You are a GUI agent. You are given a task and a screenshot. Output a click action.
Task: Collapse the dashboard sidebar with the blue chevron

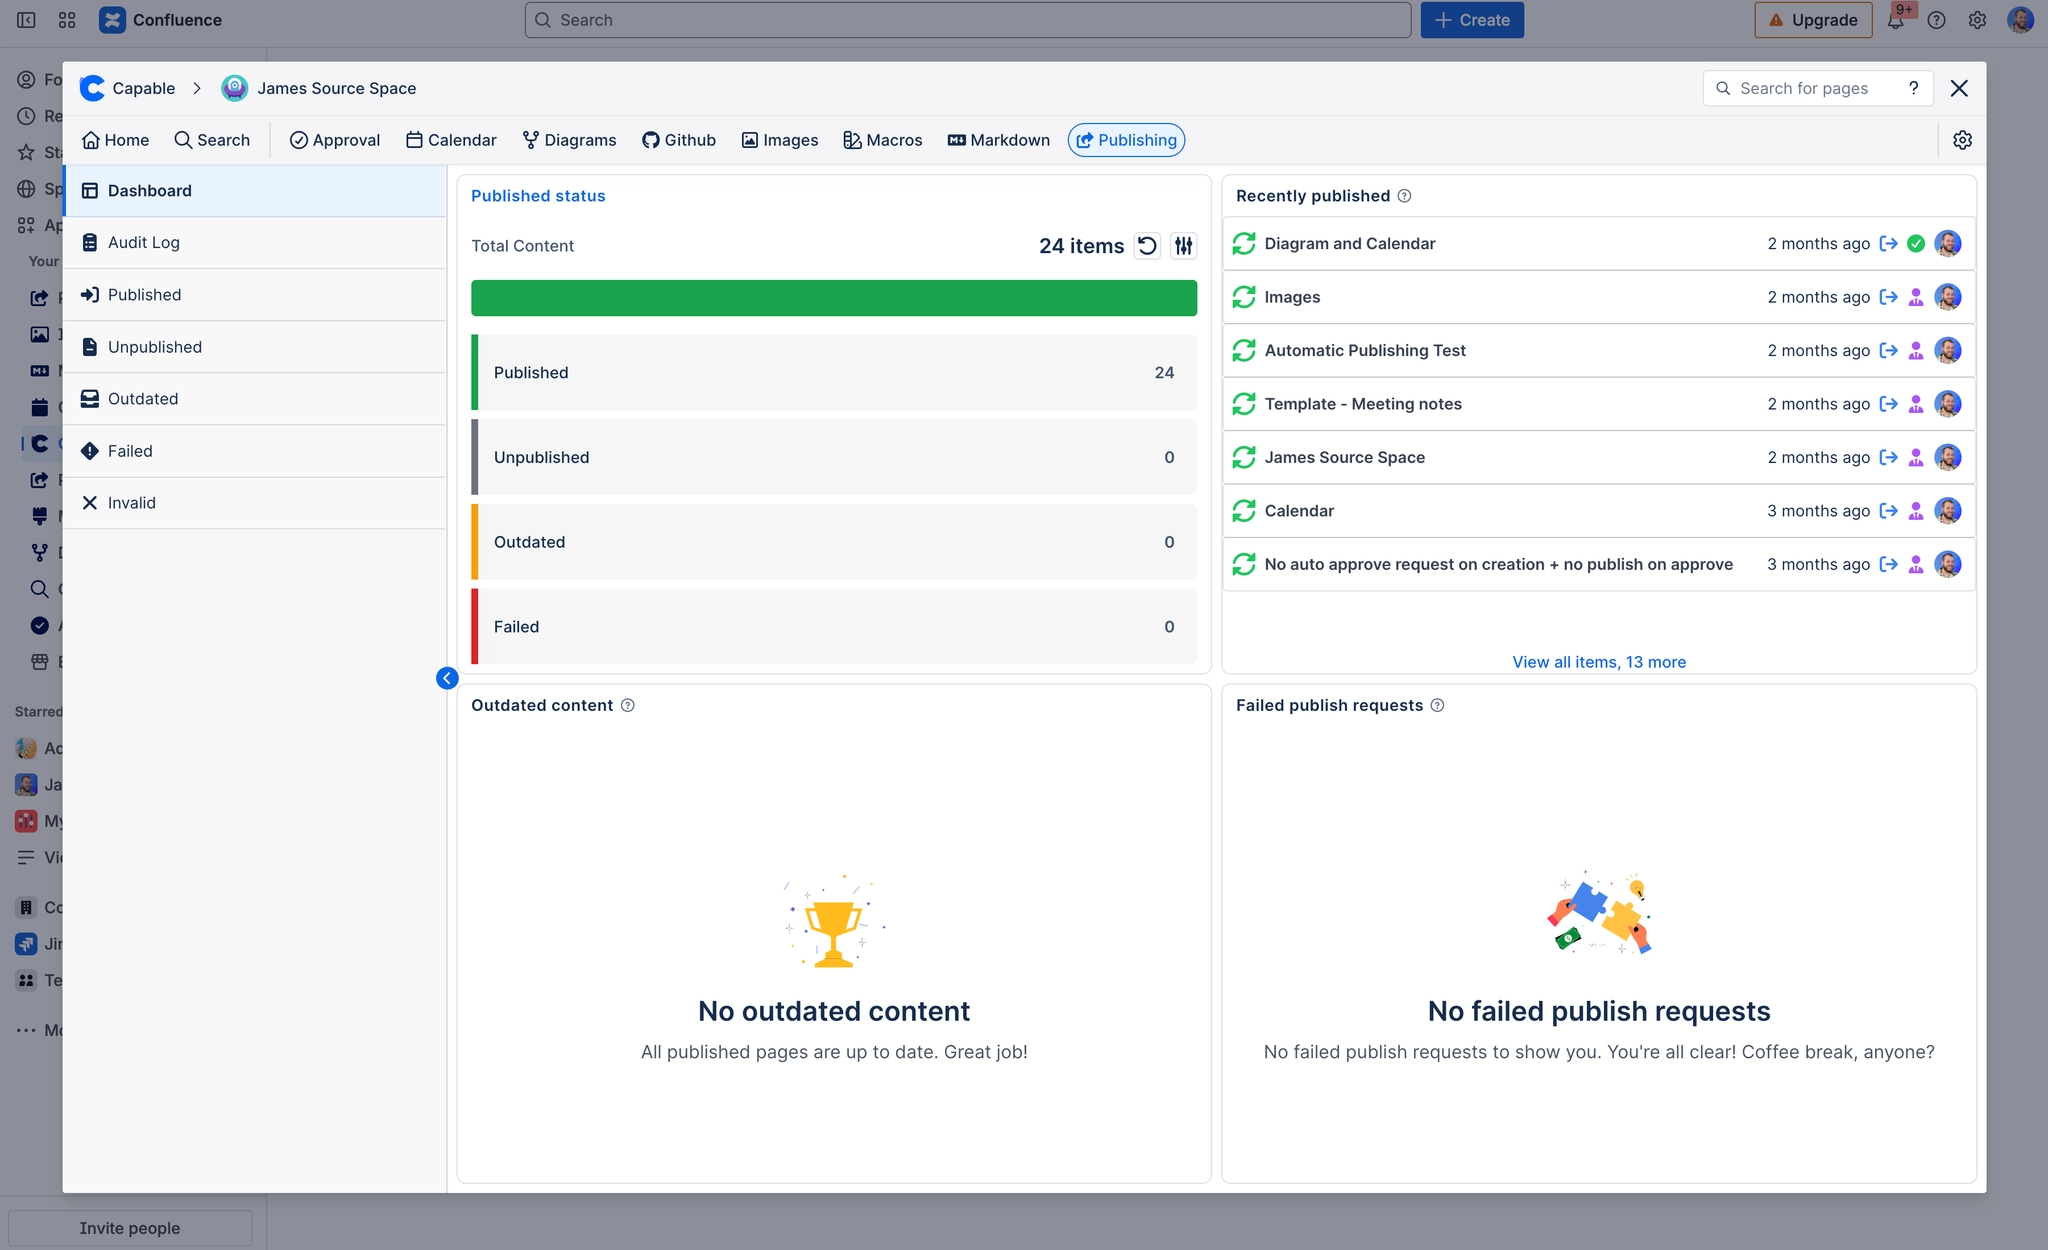(447, 678)
